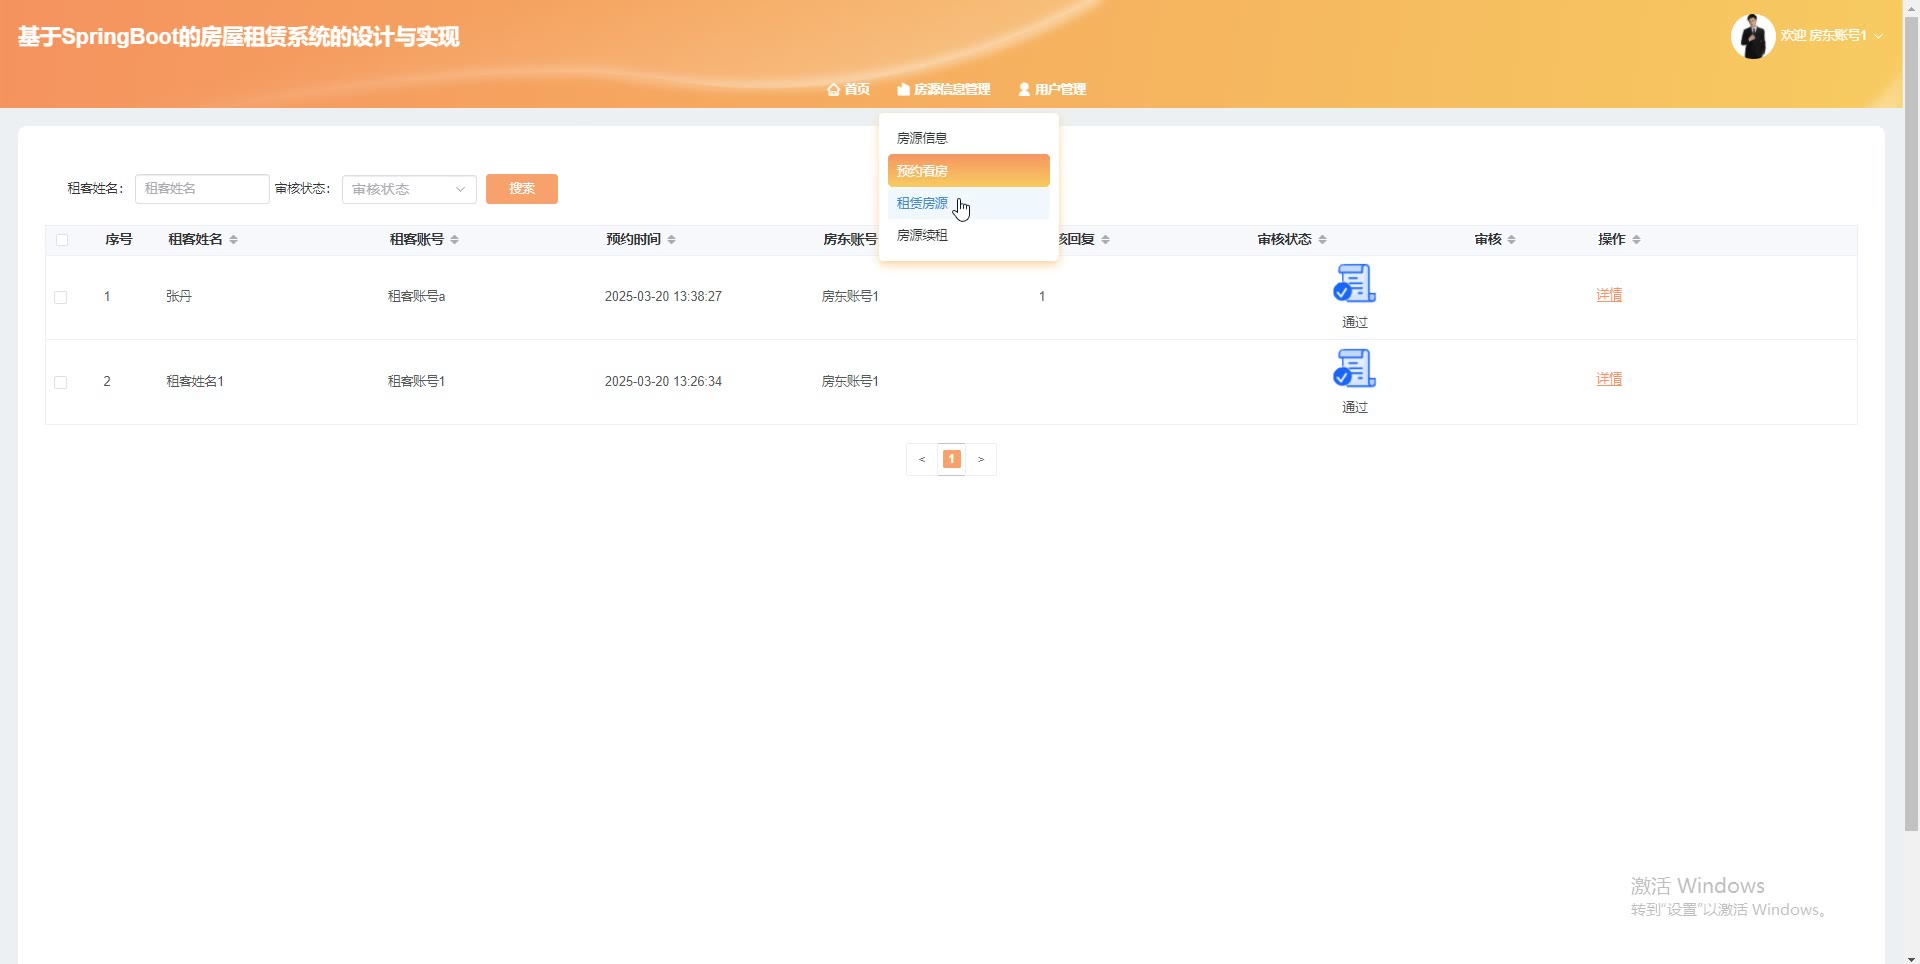This screenshot has height=964, width=1920.
Task: Select 预约看房 from the dropdown menu
Action: point(968,170)
